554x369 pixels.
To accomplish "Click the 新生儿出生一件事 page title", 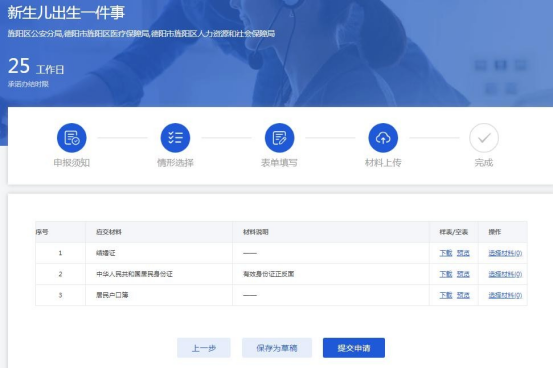I will click(x=66, y=12).
